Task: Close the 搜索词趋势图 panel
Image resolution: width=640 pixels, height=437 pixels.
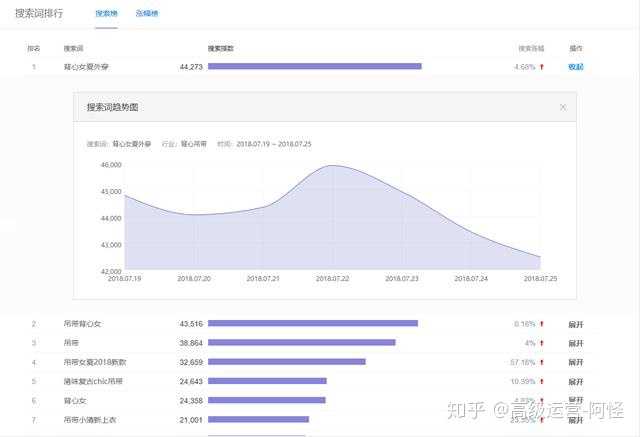Action: [562, 107]
